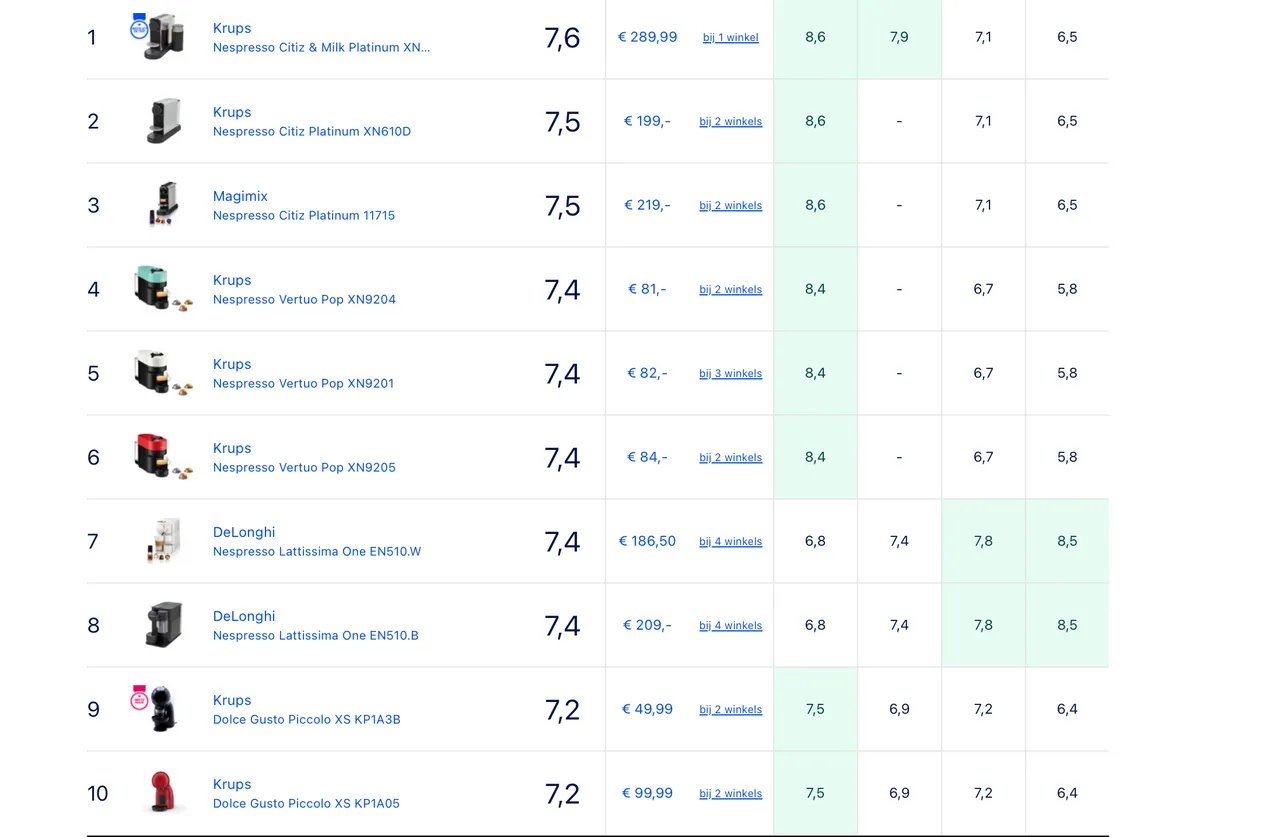Click the 8,6 score in Citiz Platinum XN610D row
The image size is (1280, 837).
pos(815,121)
